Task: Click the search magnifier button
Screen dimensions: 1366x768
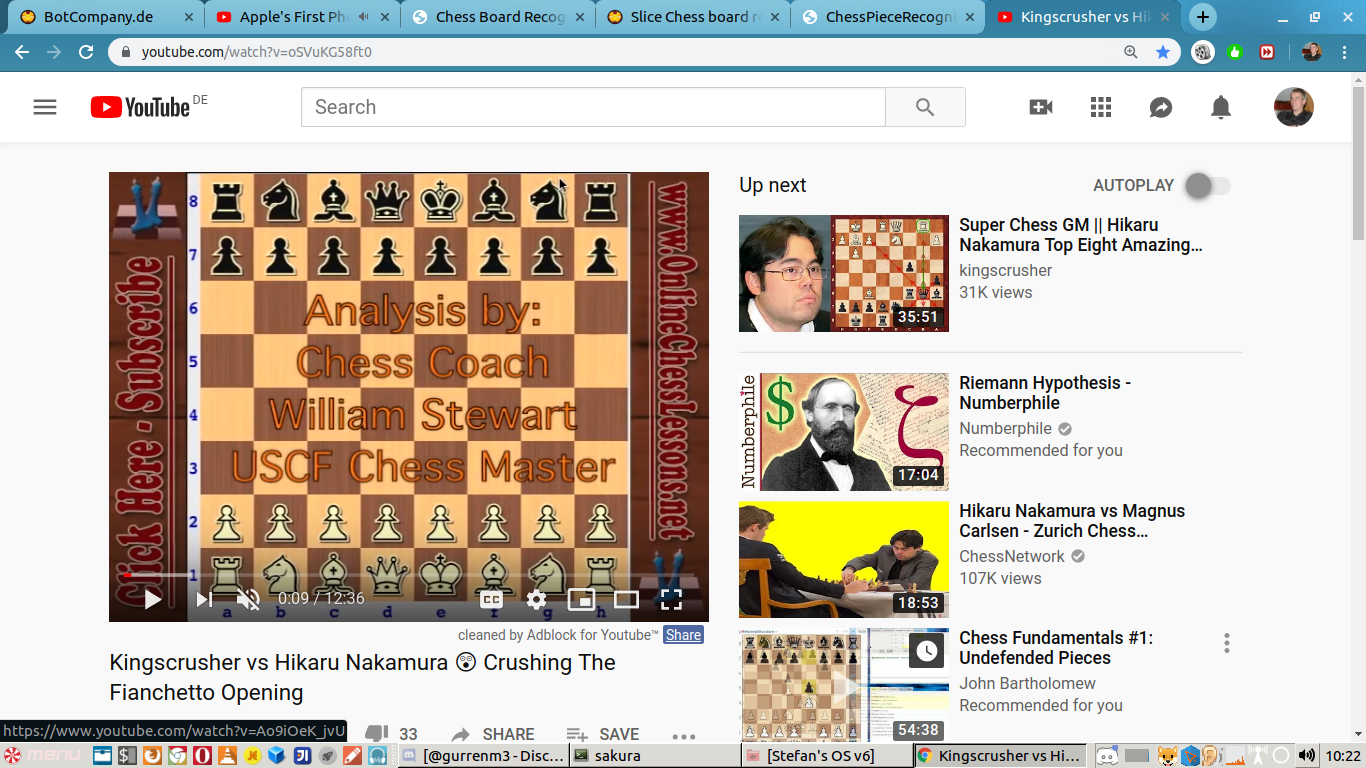Action: tap(925, 107)
